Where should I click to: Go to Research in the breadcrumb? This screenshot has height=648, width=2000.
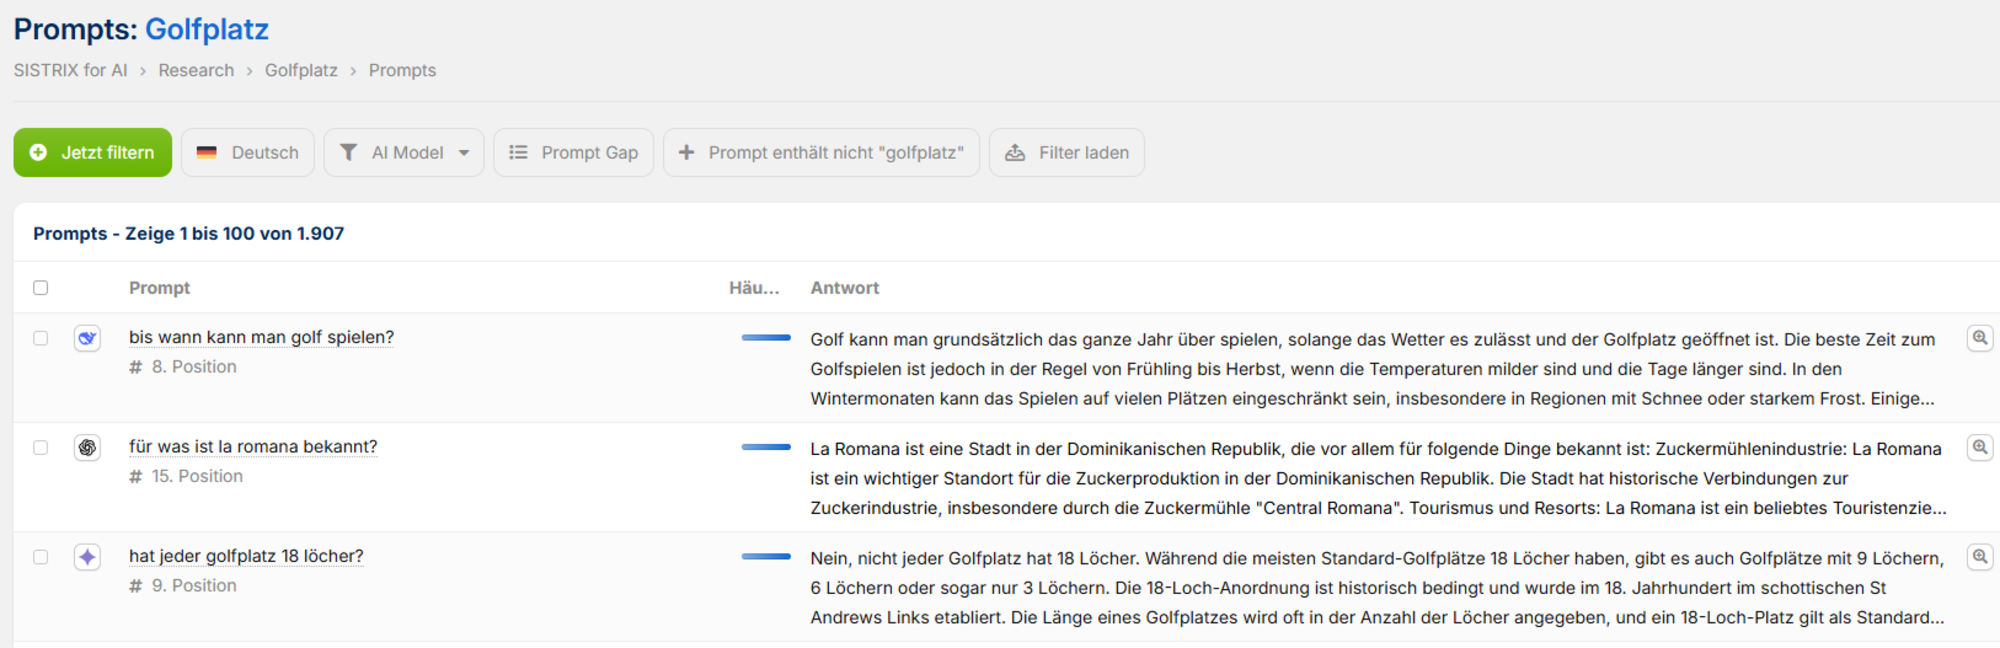pos(196,70)
